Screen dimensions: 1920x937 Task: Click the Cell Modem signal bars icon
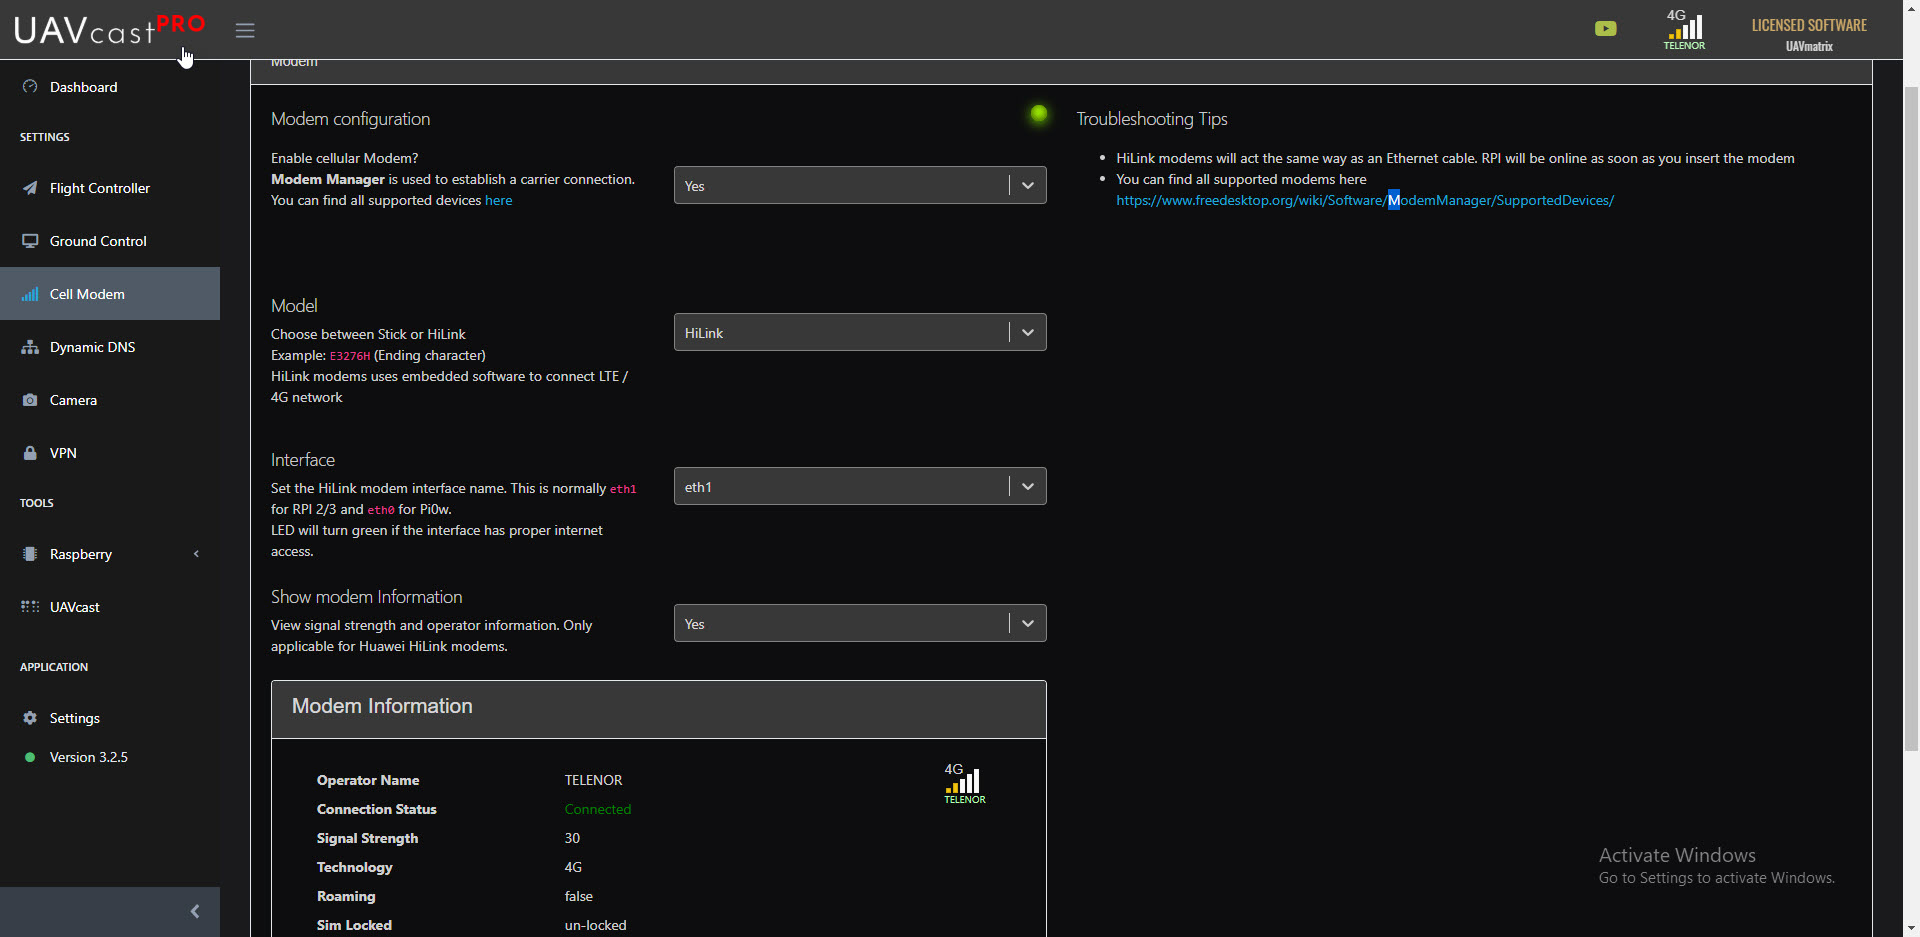30,294
